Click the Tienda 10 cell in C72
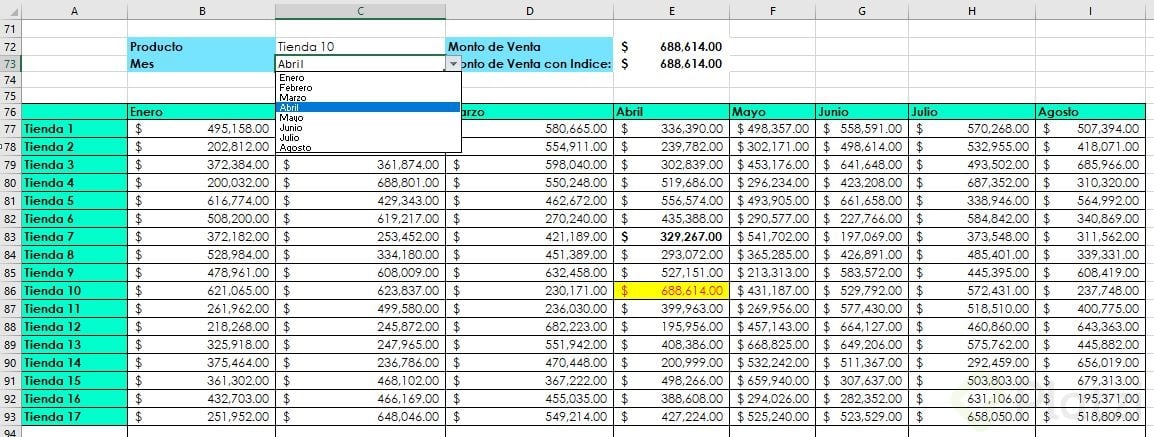The image size is (1154, 437). (361, 46)
